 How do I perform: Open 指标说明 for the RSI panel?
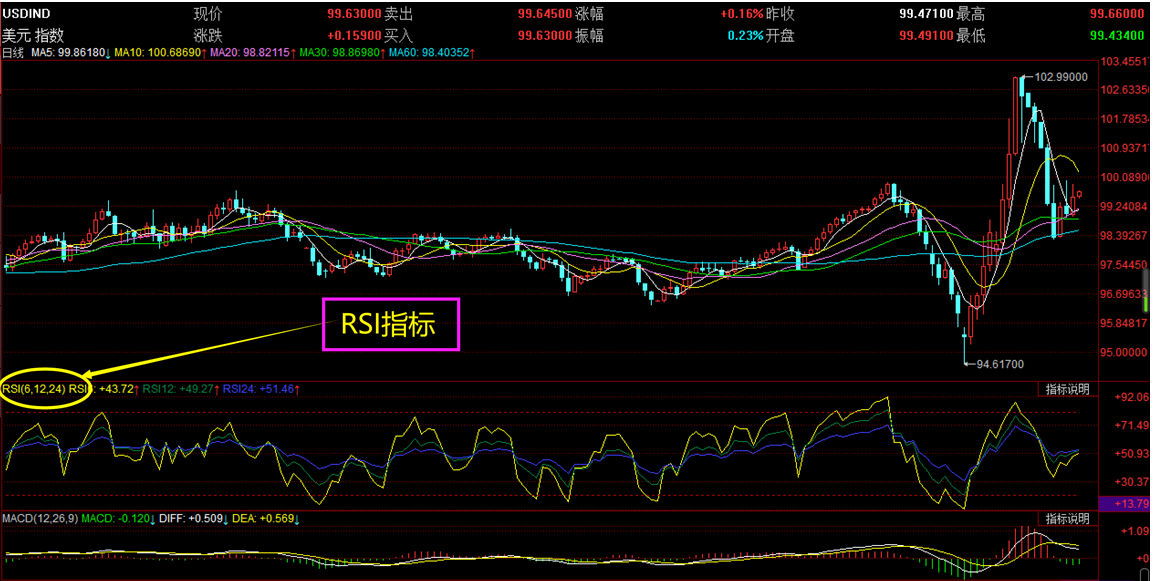pos(1067,389)
